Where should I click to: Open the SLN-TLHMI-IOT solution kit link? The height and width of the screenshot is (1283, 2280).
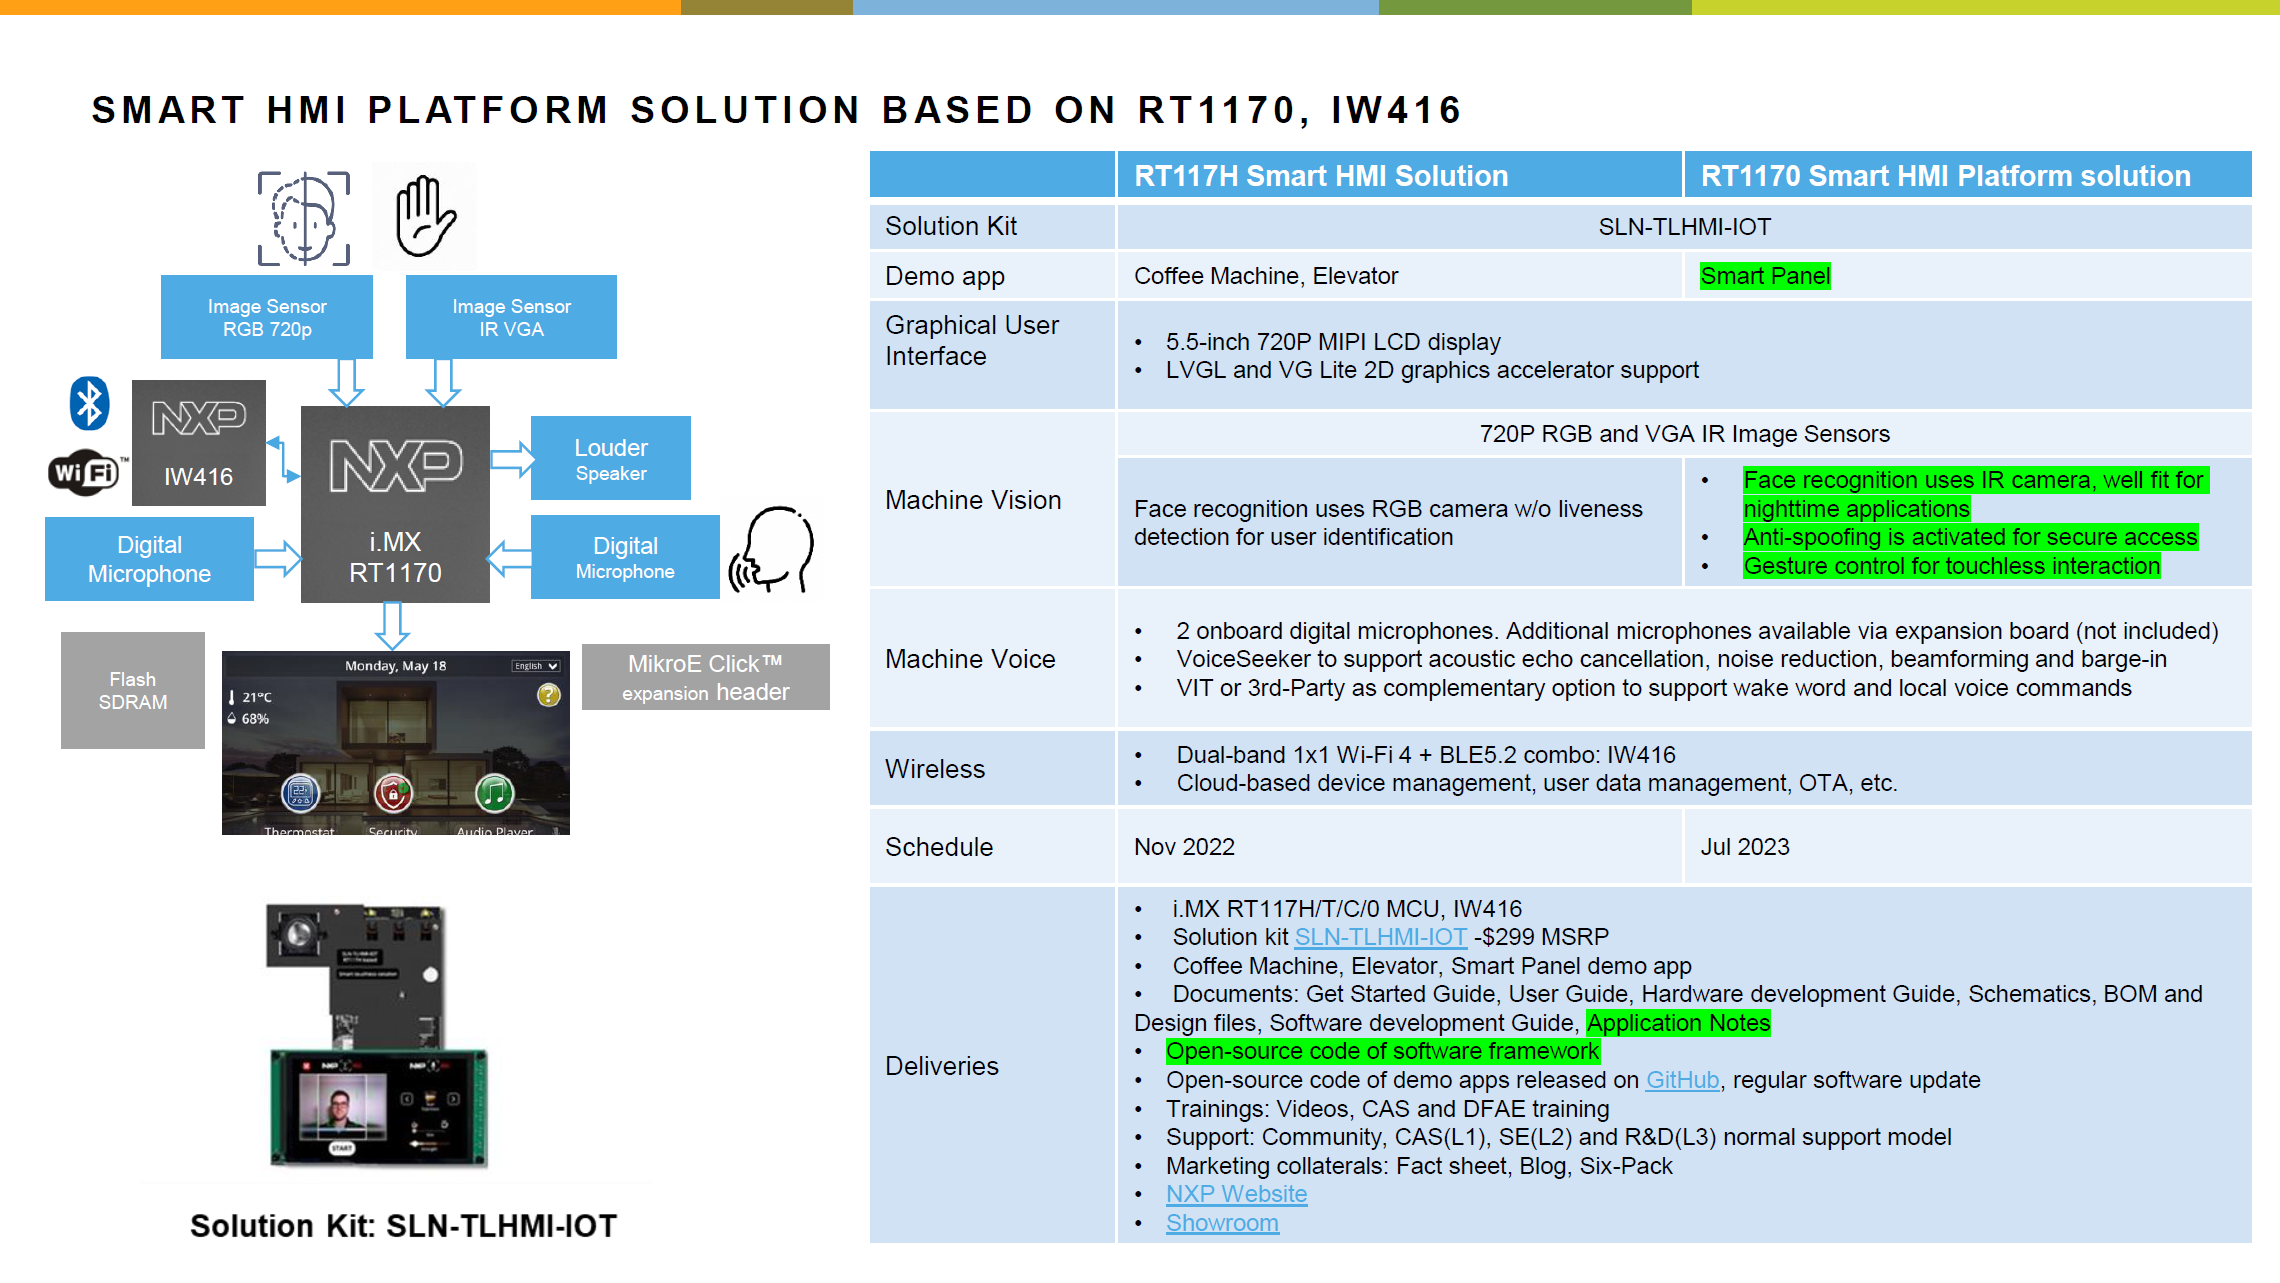[x=1381, y=937]
